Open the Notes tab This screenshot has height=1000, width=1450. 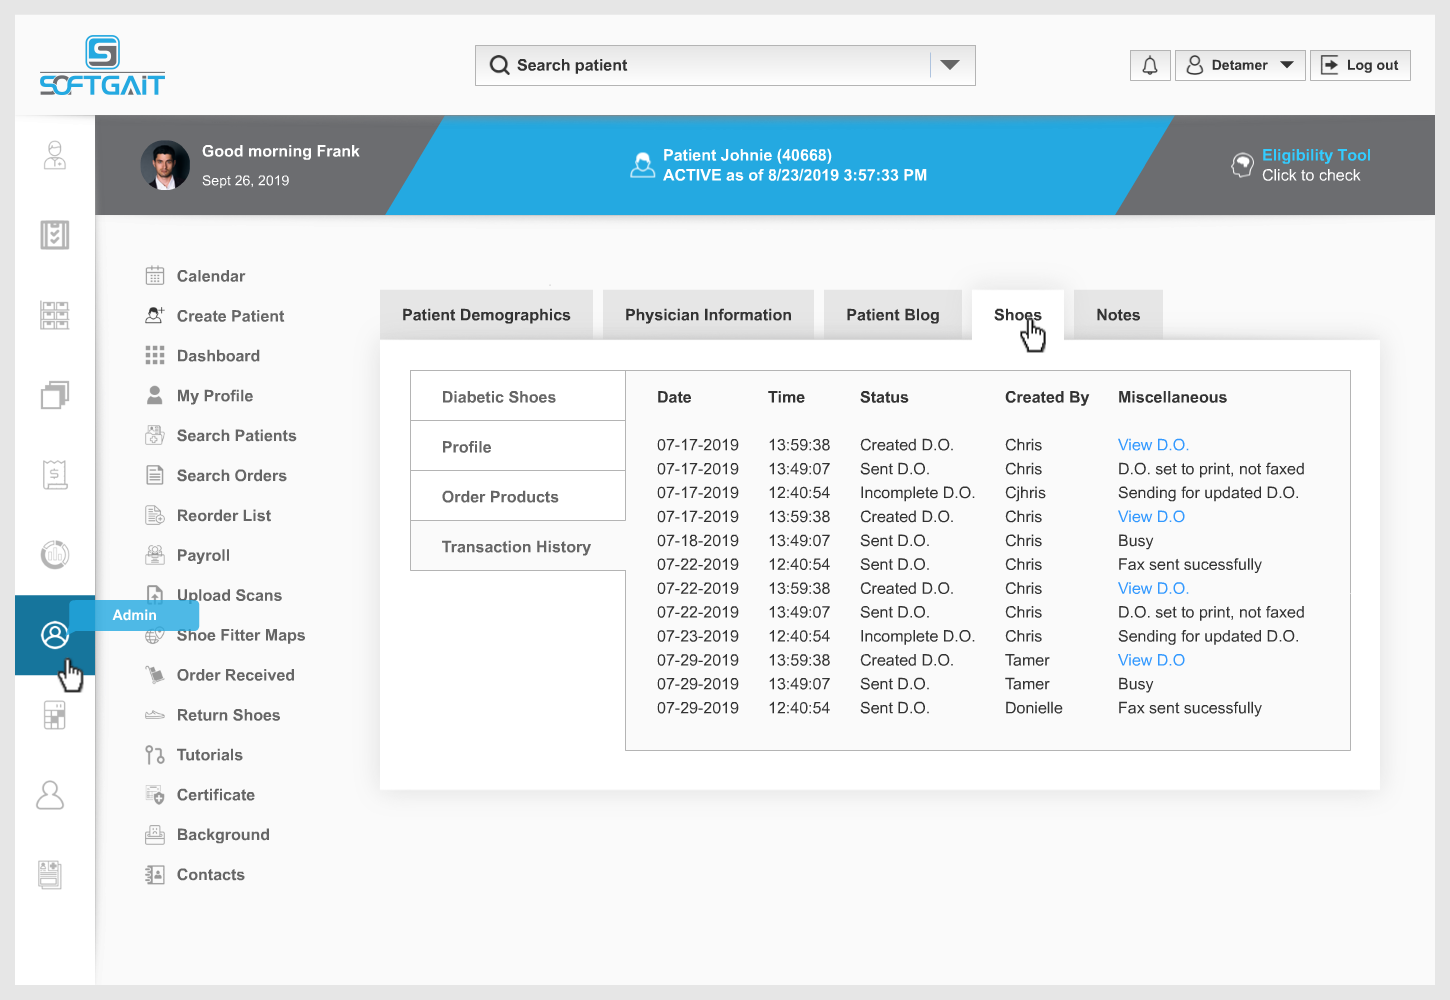point(1118,315)
